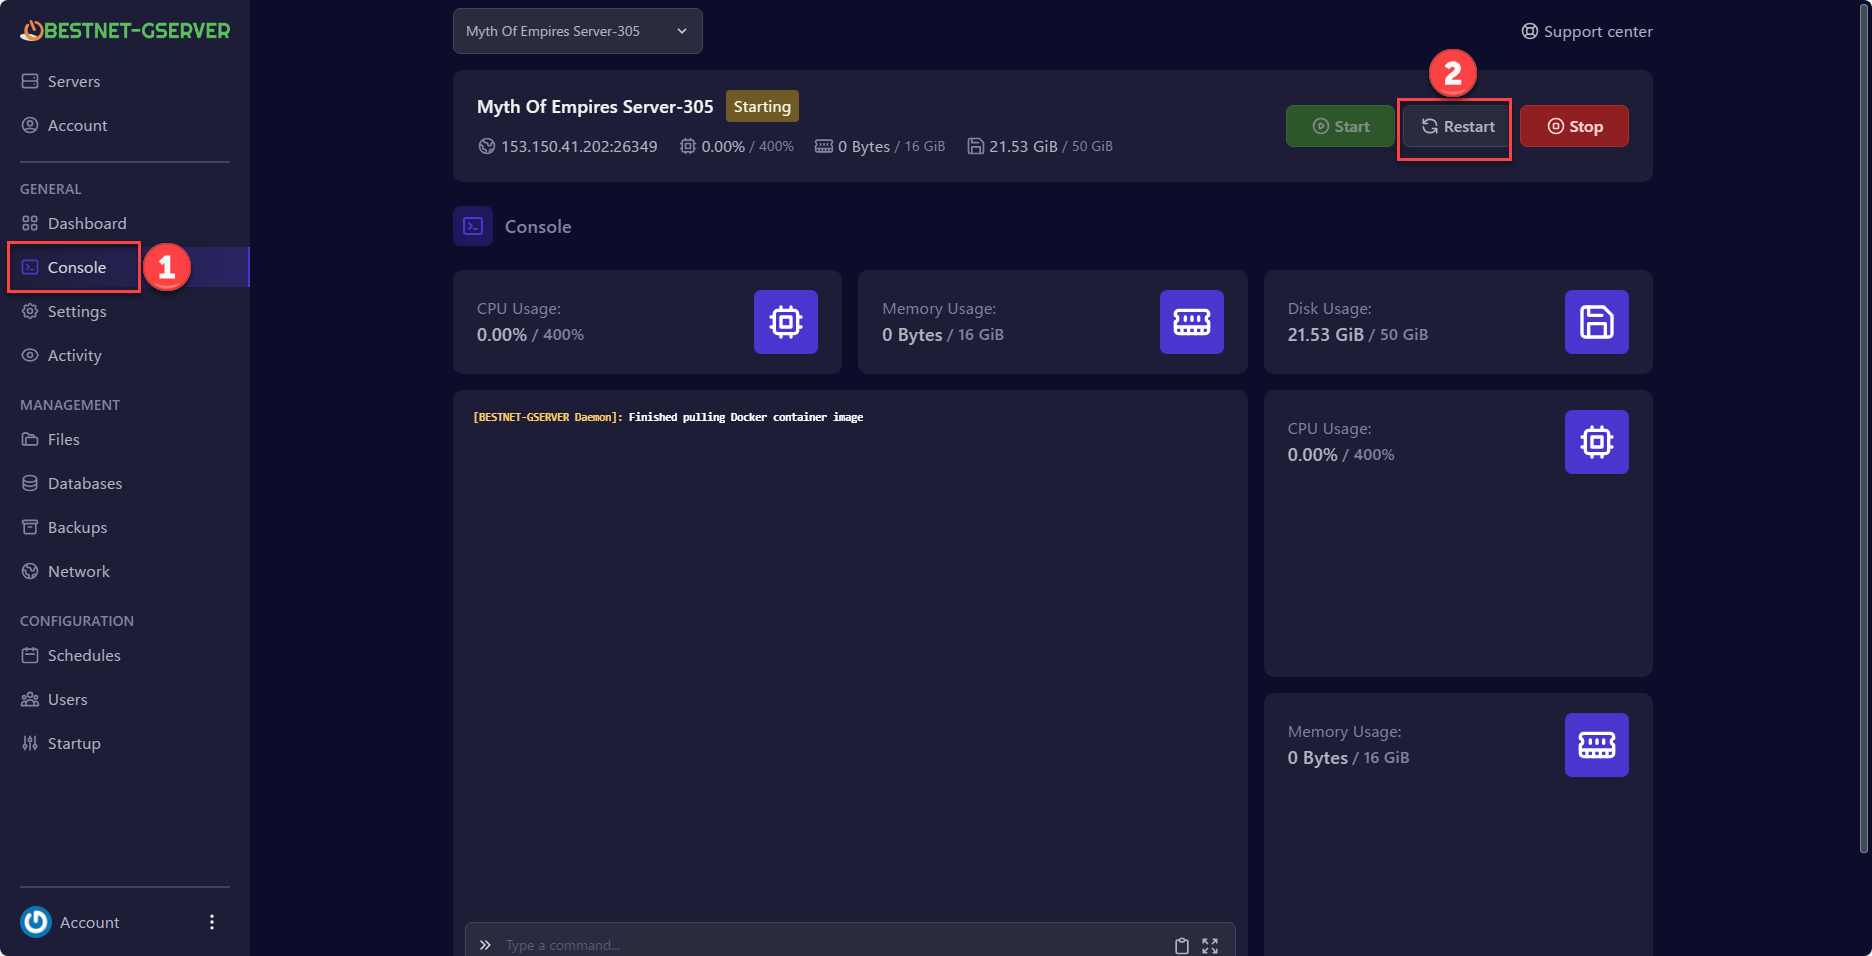
Task: Open the account options three-dot menu
Action: [x=211, y=922]
